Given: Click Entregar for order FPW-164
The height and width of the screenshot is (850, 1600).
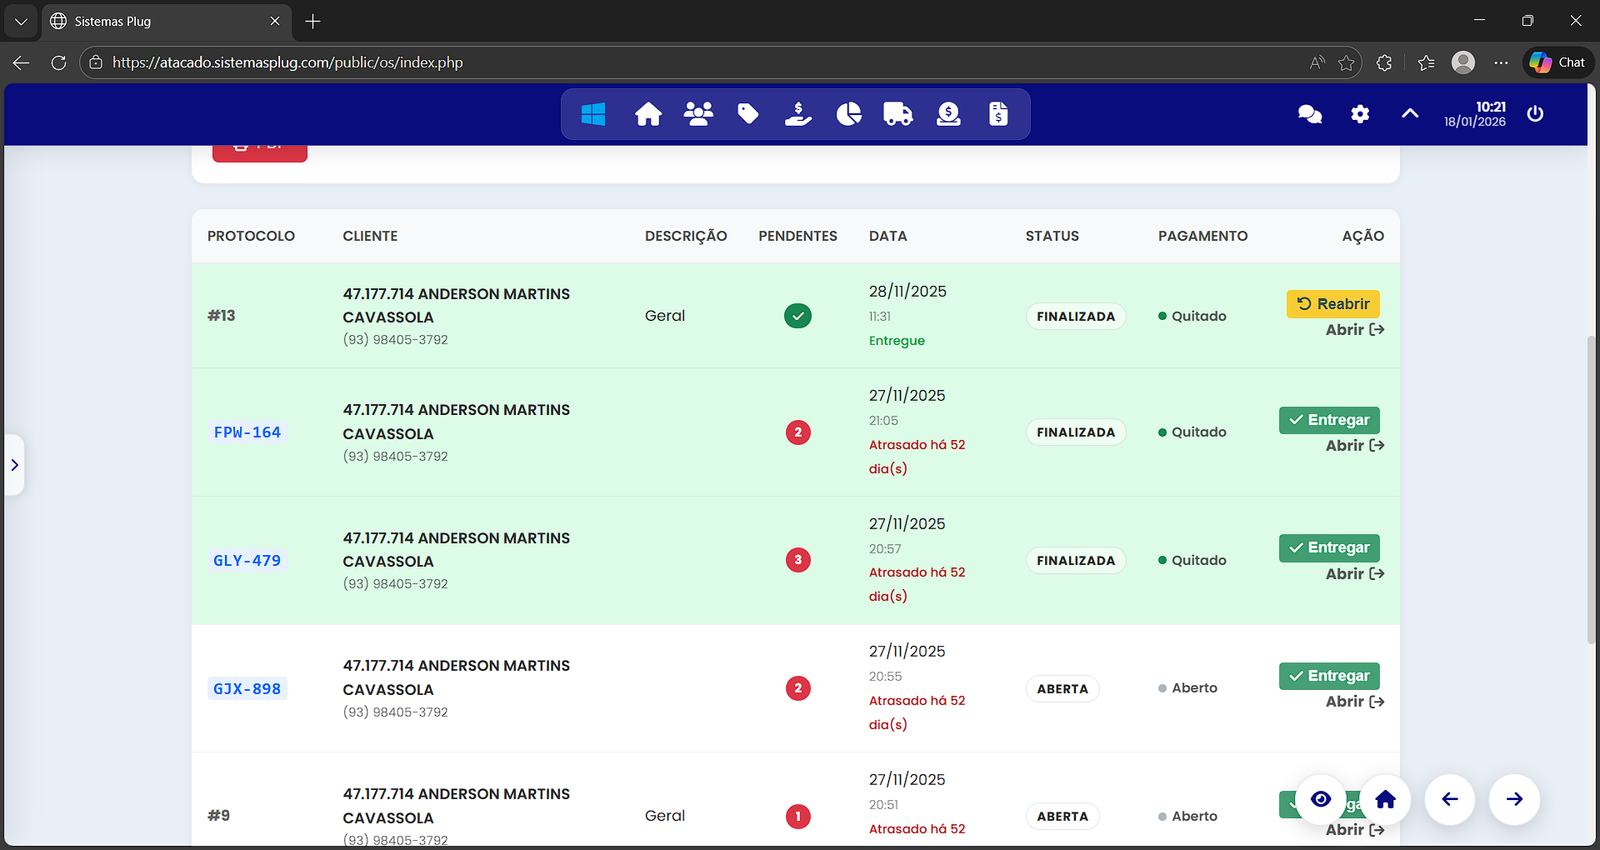Looking at the screenshot, I should (1329, 420).
